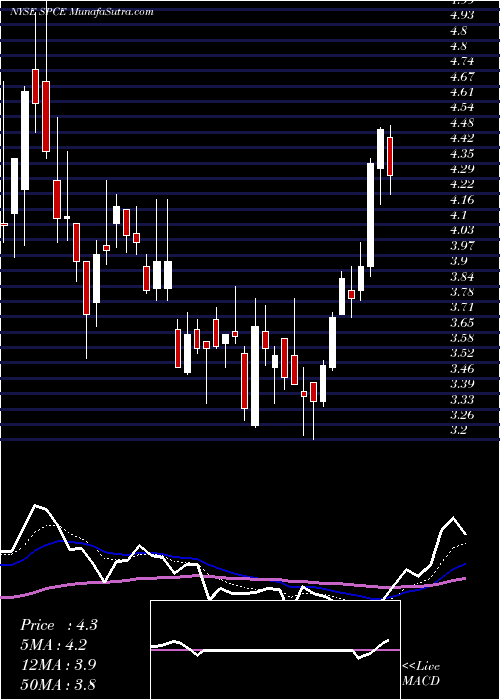
Task: Click the 4.29 price axis label
Action: click(x=462, y=169)
